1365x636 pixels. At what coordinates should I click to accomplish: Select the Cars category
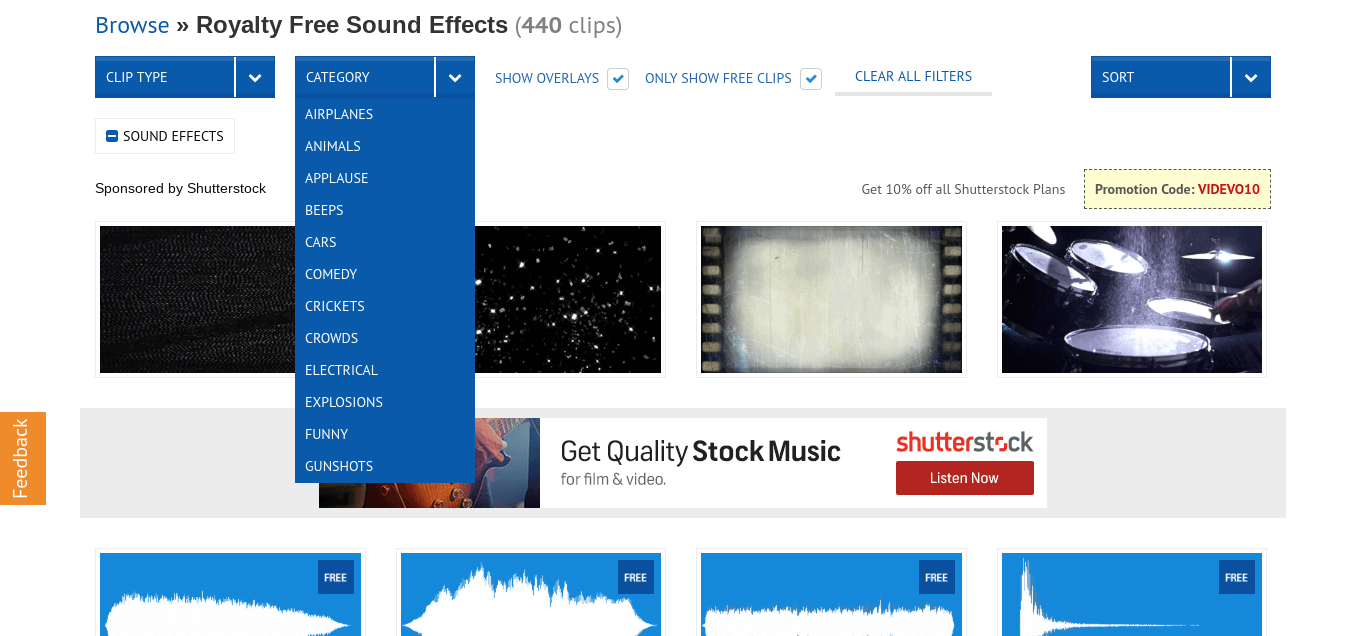(385, 242)
